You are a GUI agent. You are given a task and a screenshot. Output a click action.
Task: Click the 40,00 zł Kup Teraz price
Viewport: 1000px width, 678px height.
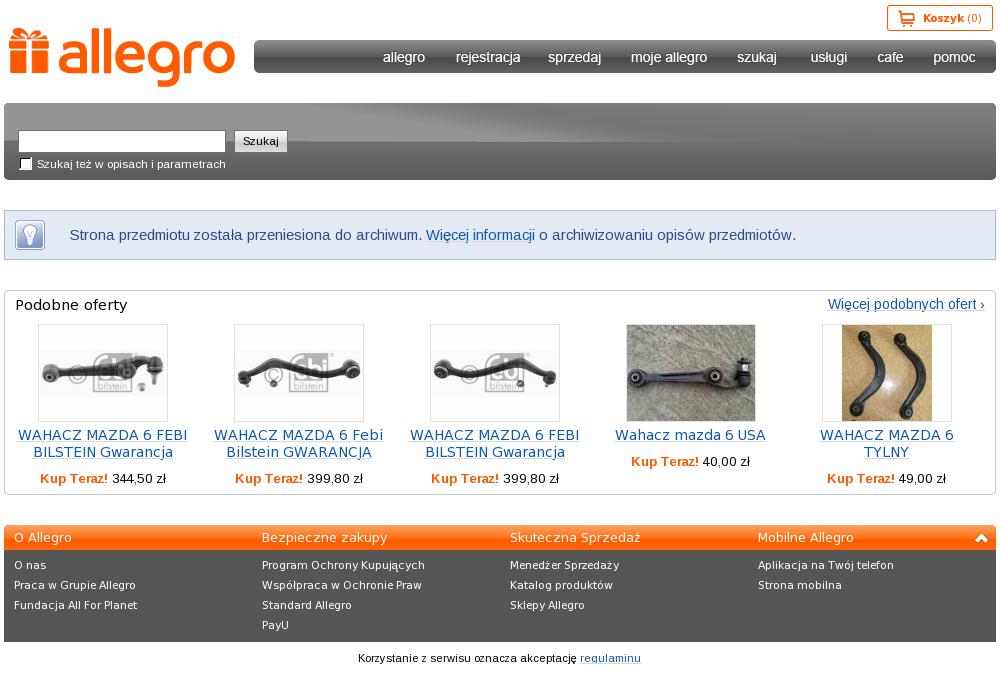(690, 462)
